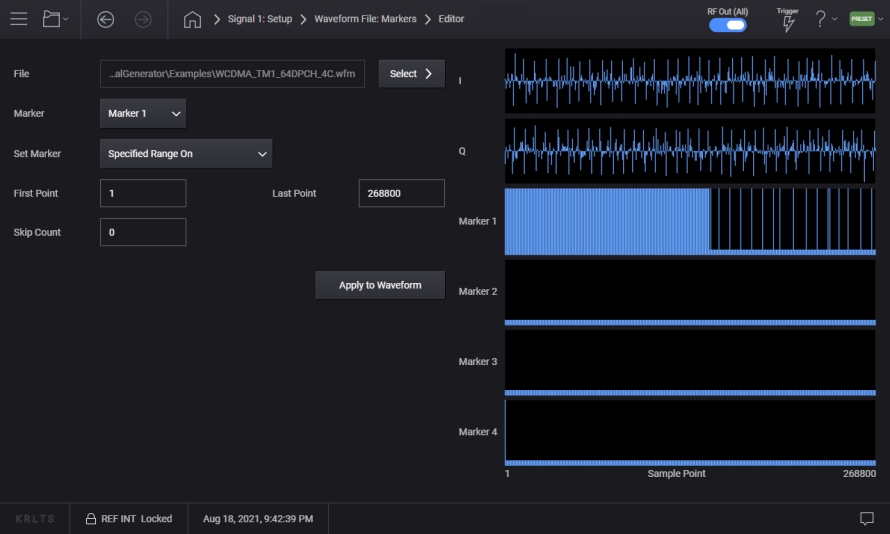Click the Last Point input field
Screen dimensions: 890x534
pyautogui.click(x=401, y=193)
